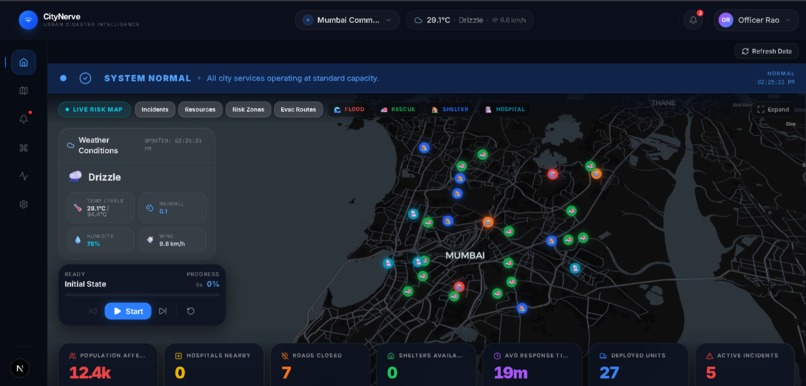Image resolution: width=806 pixels, height=386 pixels.
Task: Click the Initial State label
Action: (85, 284)
